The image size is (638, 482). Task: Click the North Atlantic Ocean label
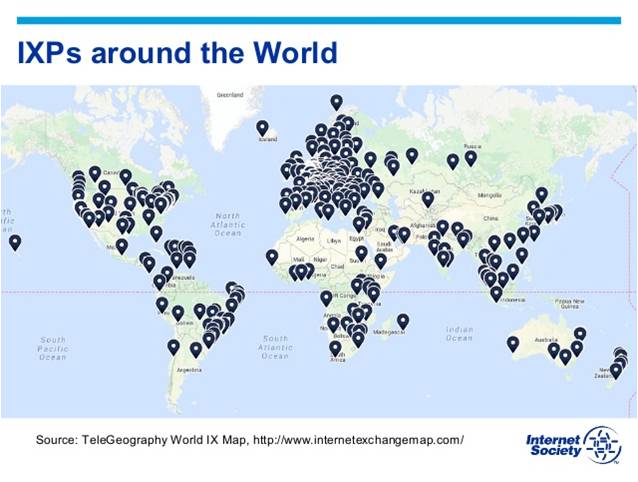[228, 224]
